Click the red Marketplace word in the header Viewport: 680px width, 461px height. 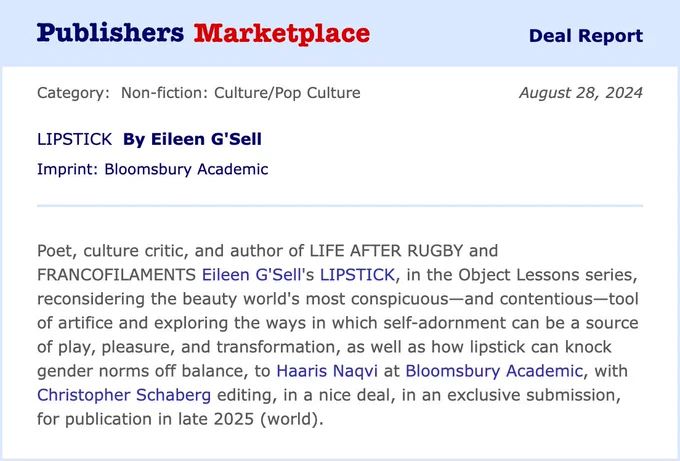click(x=282, y=33)
